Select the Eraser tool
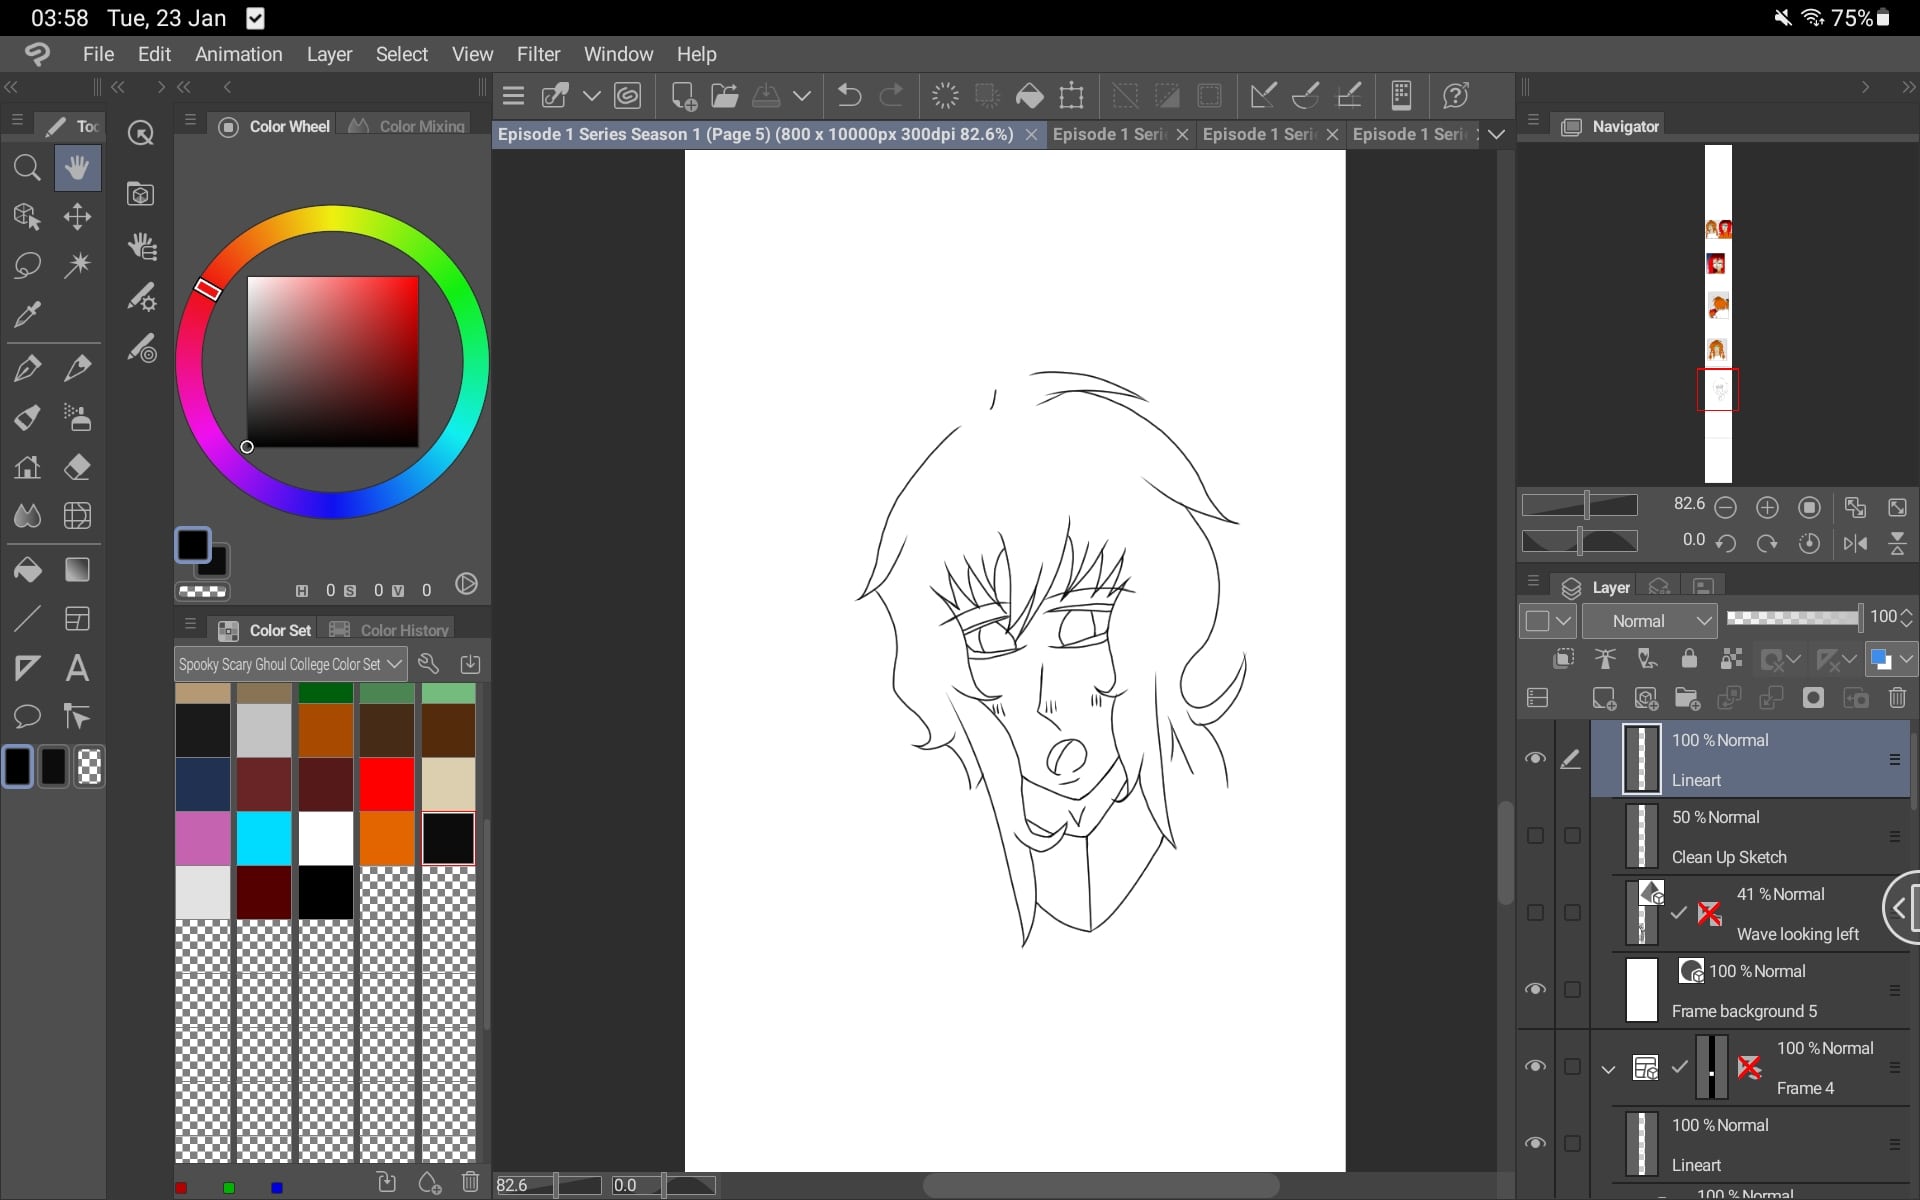 (x=78, y=467)
